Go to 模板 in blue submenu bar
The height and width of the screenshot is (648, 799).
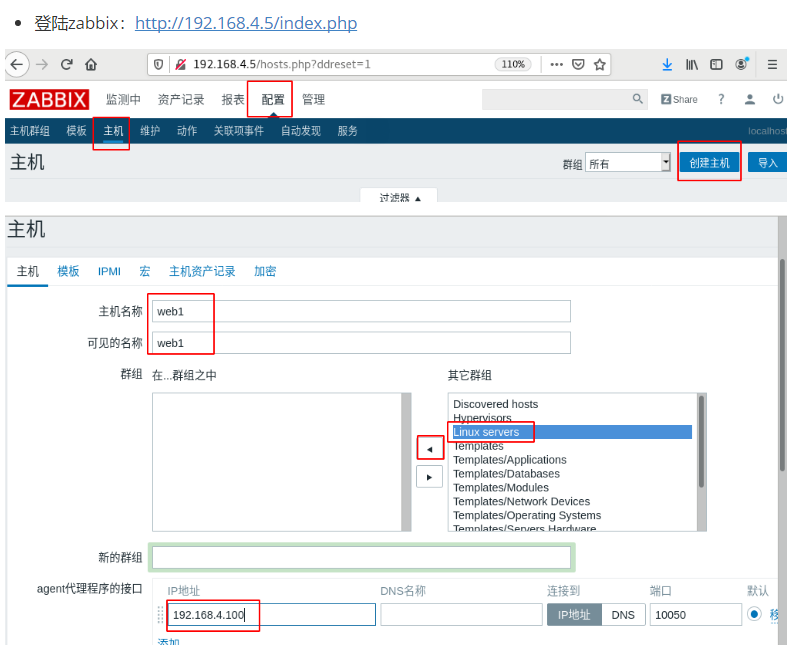click(x=76, y=131)
